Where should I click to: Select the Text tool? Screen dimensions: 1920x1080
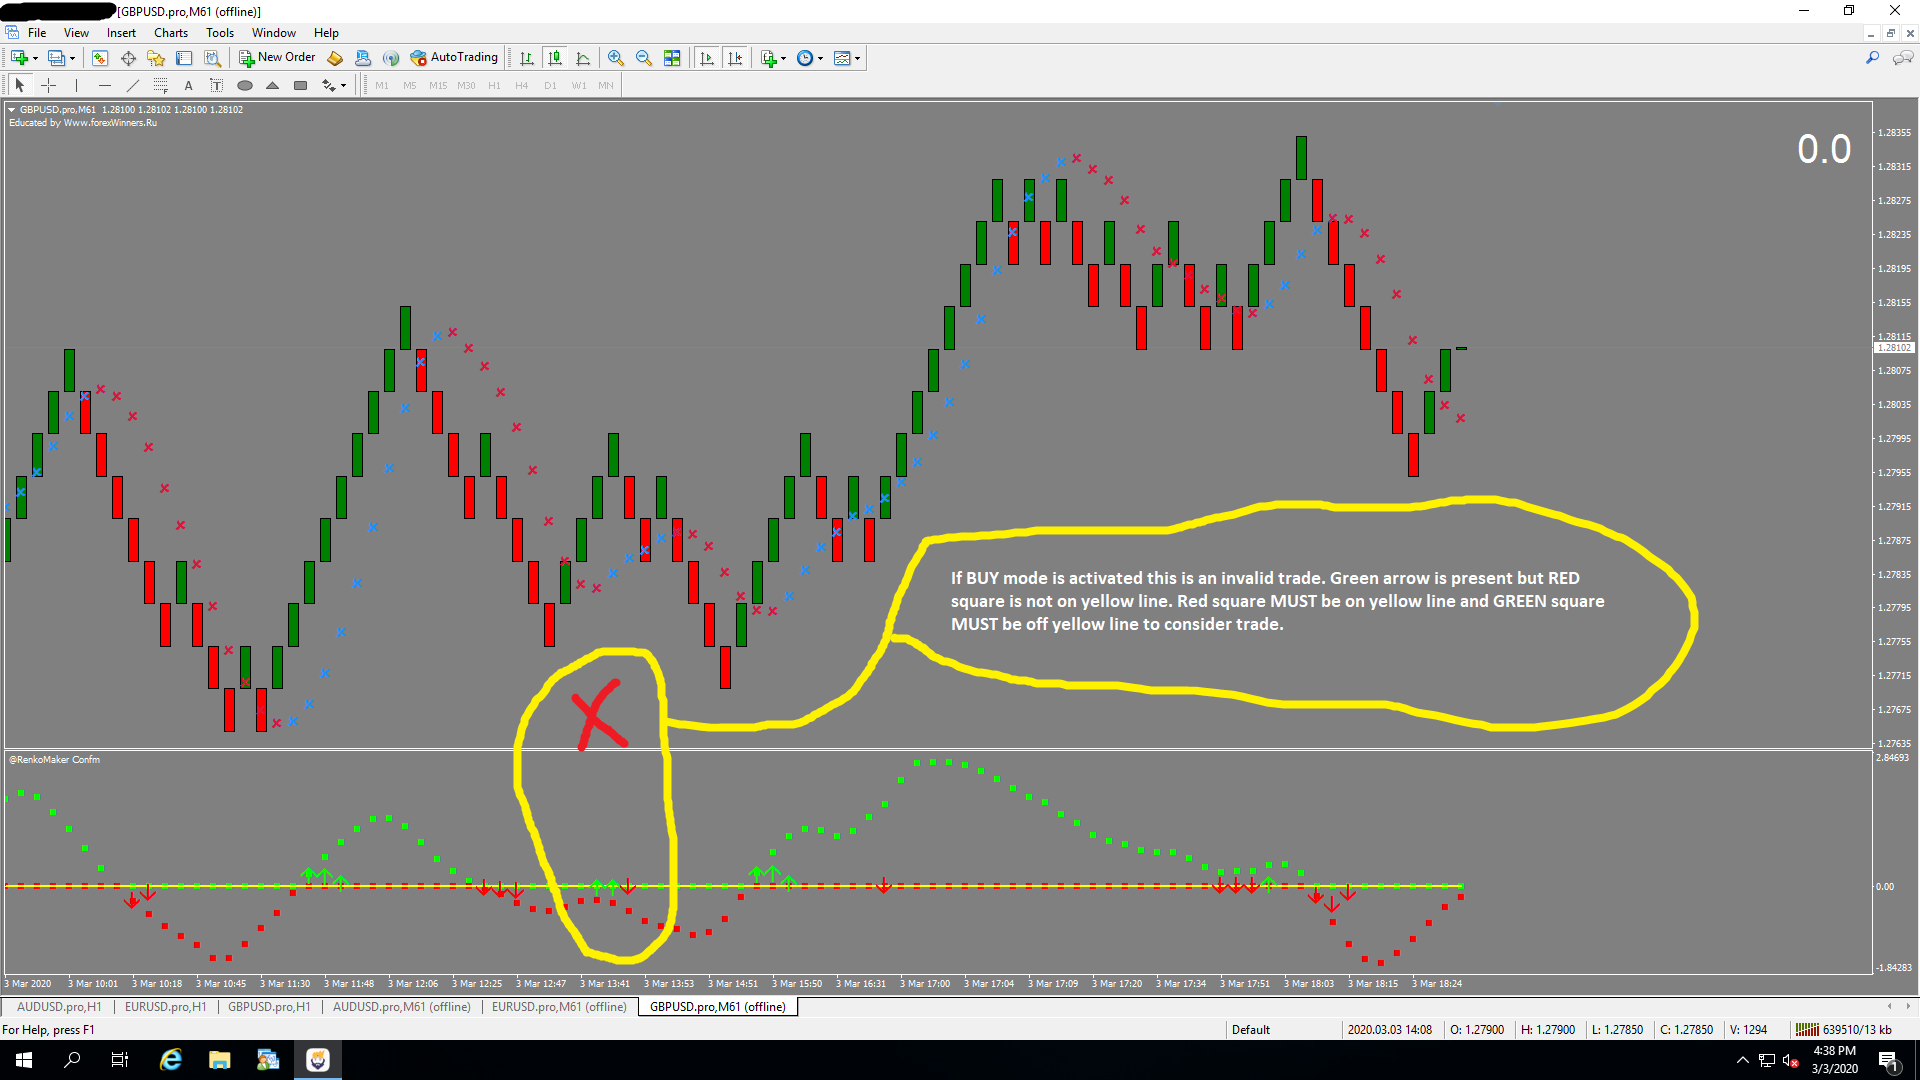pyautogui.click(x=188, y=85)
